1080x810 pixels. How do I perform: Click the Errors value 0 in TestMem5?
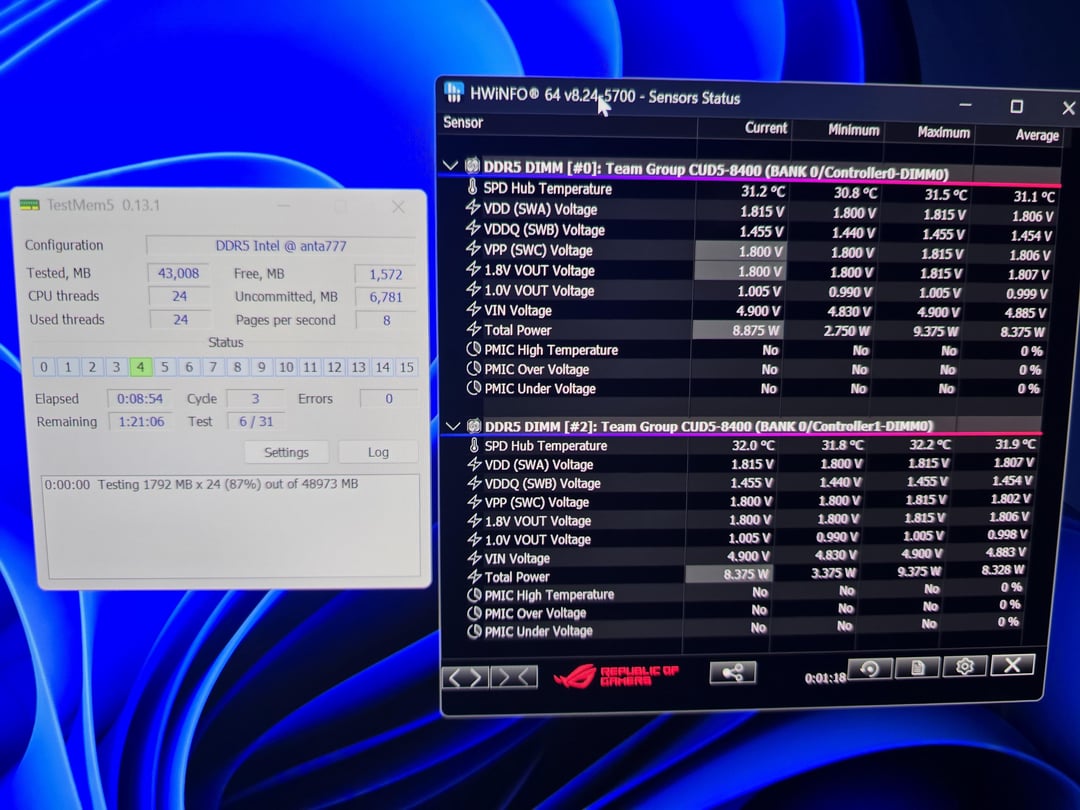pyautogui.click(x=388, y=398)
